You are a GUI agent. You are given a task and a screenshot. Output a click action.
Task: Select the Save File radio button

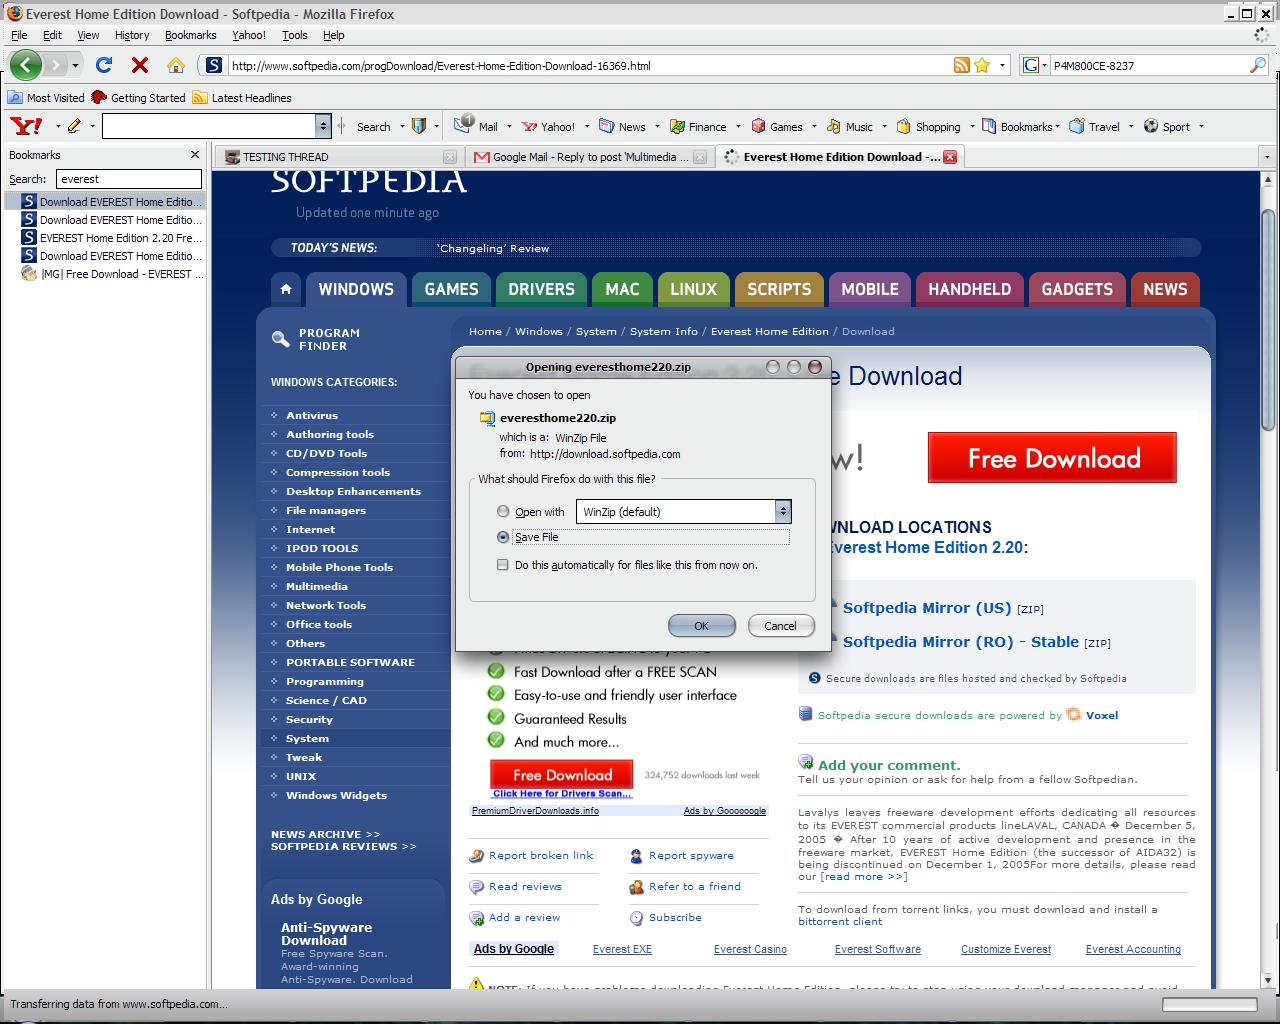(503, 537)
